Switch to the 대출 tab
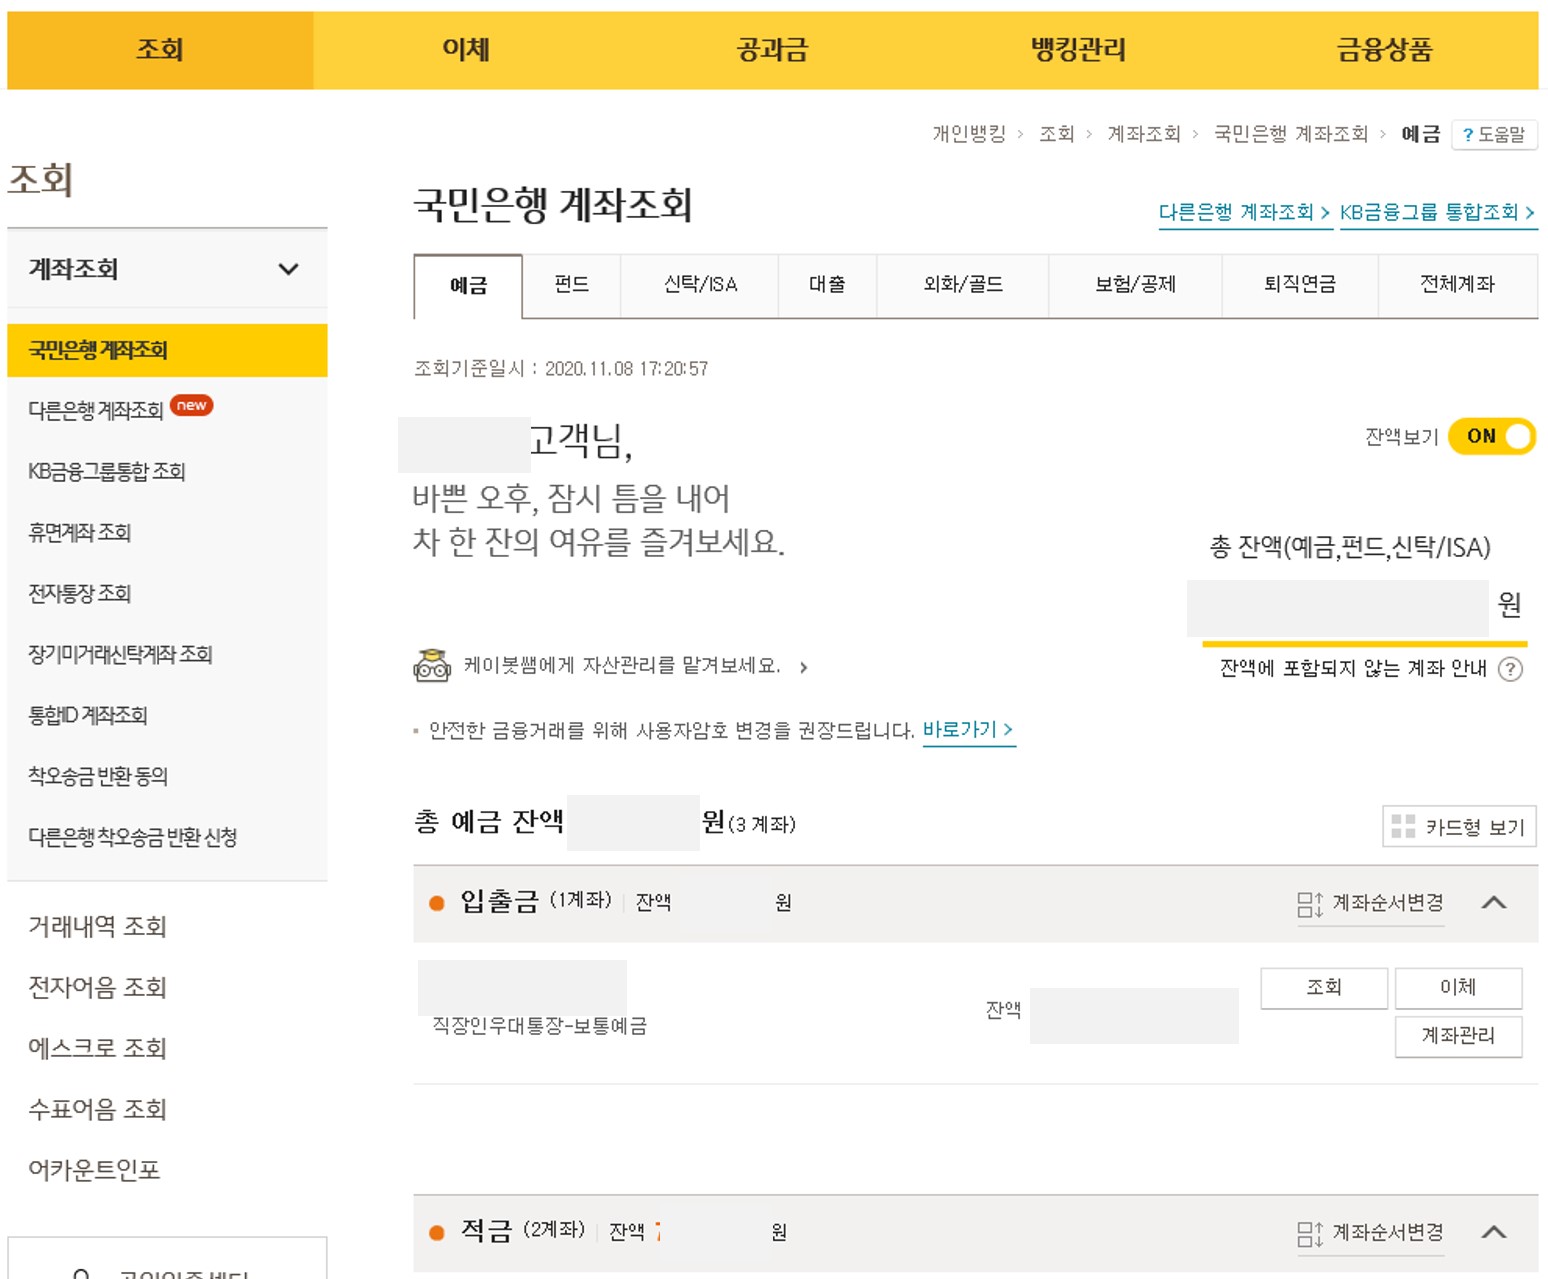The width and height of the screenshot is (1548, 1279). (x=827, y=285)
